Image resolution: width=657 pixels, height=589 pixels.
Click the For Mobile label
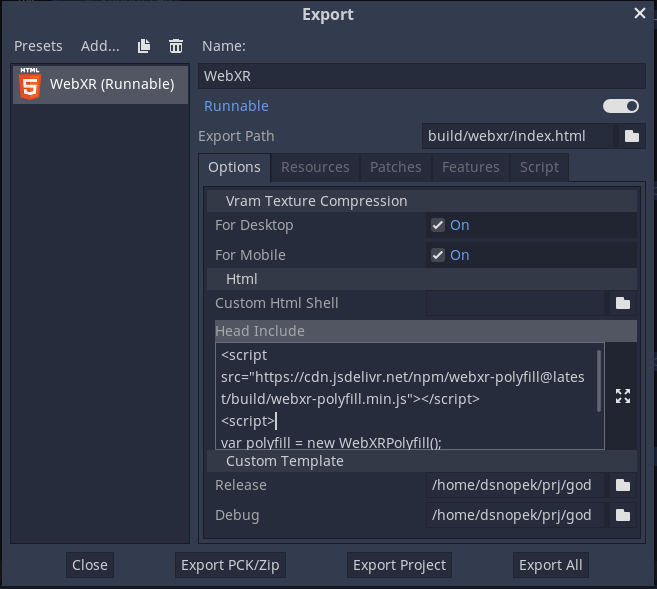250,255
